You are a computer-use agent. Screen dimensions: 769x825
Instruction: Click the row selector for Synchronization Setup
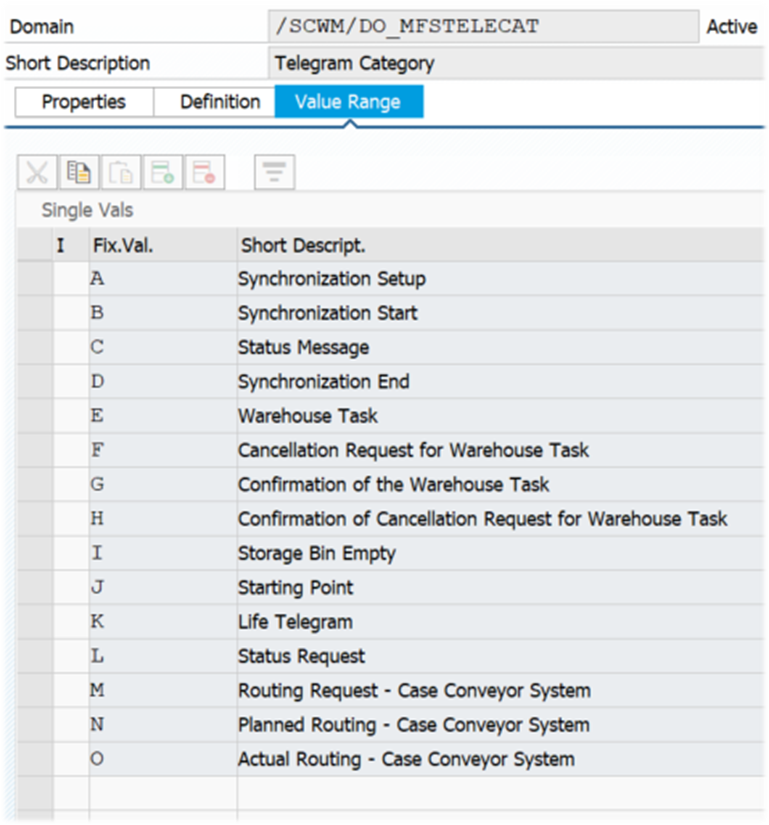[x=35, y=278]
